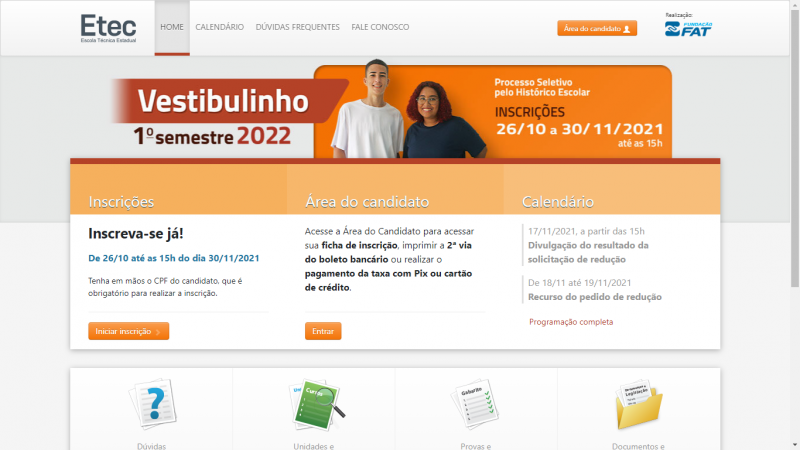Viewport: 800px width, 450px height.
Task: Click the Entrar button
Action: [323, 331]
